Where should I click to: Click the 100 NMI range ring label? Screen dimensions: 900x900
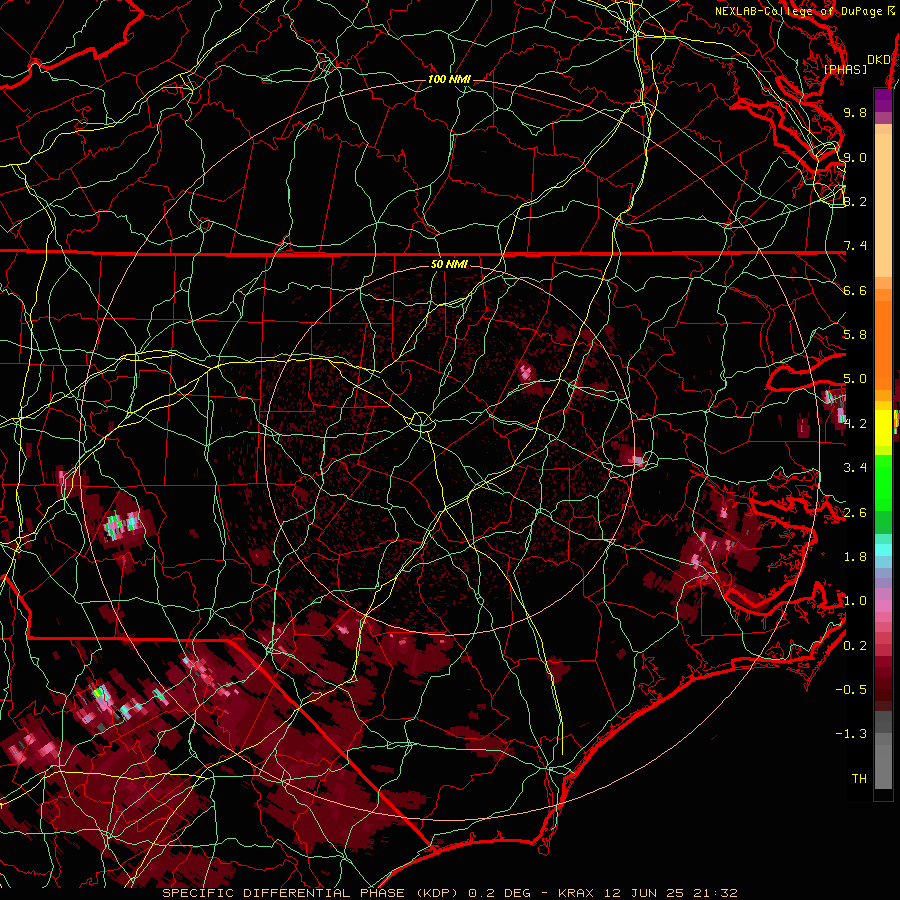449,79
